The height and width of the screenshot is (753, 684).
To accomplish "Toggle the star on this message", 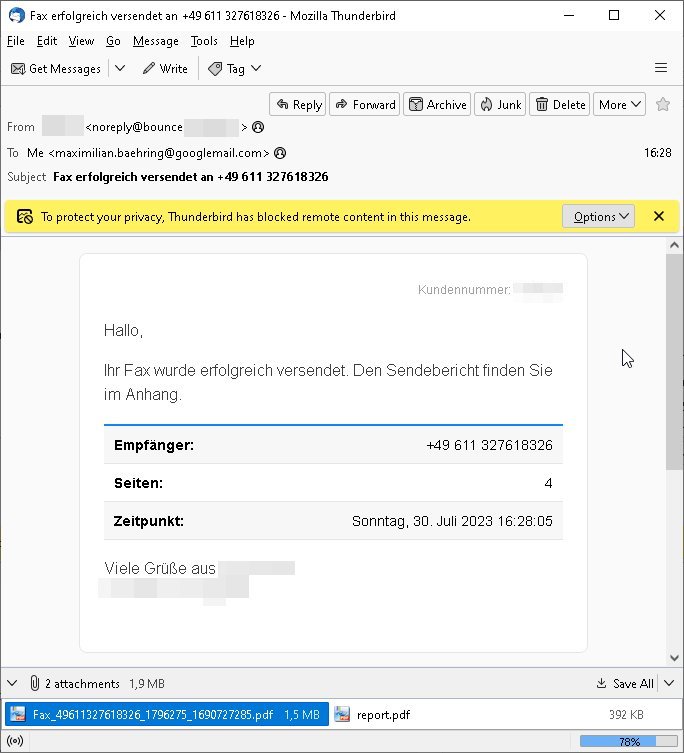I will click(x=663, y=104).
